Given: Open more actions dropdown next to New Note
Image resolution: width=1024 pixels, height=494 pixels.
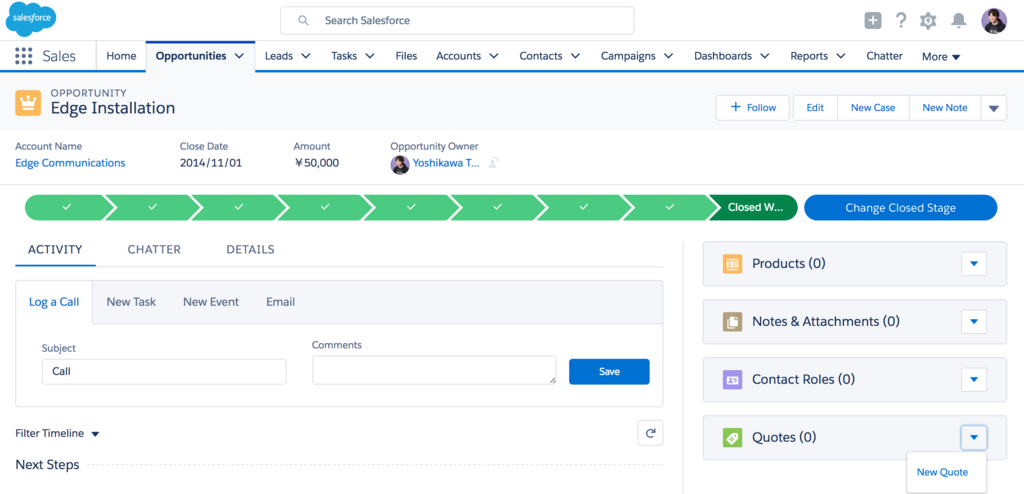Looking at the screenshot, I should pos(993,108).
